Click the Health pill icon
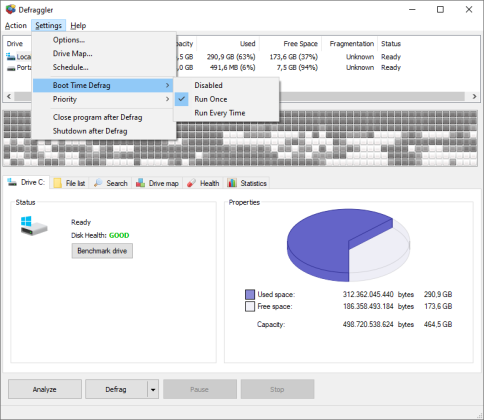Screen dimensions: 484x420 [191, 183]
